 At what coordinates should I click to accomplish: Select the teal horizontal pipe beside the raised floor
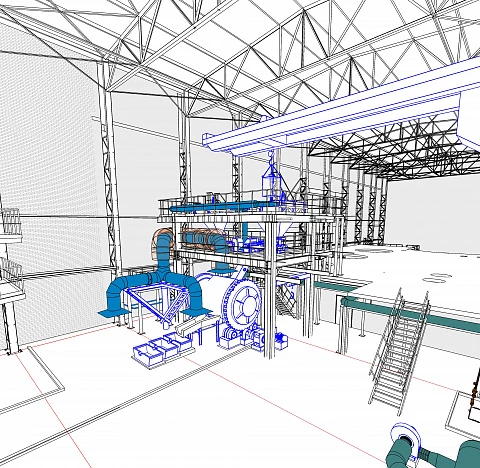(410, 313)
